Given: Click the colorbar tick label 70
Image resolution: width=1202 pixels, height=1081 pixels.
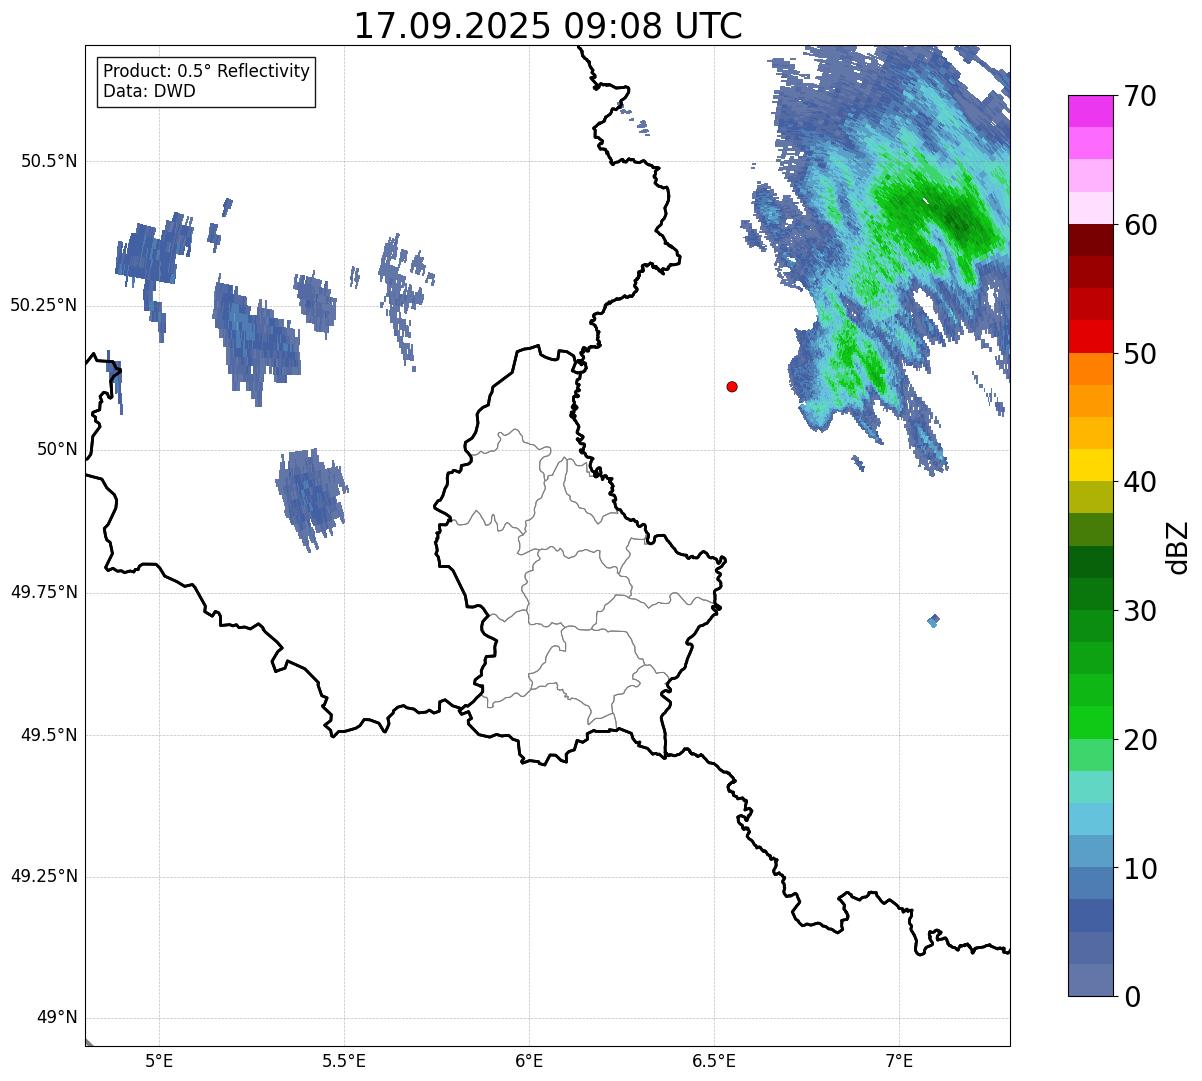Looking at the screenshot, I should point(1140,96).
